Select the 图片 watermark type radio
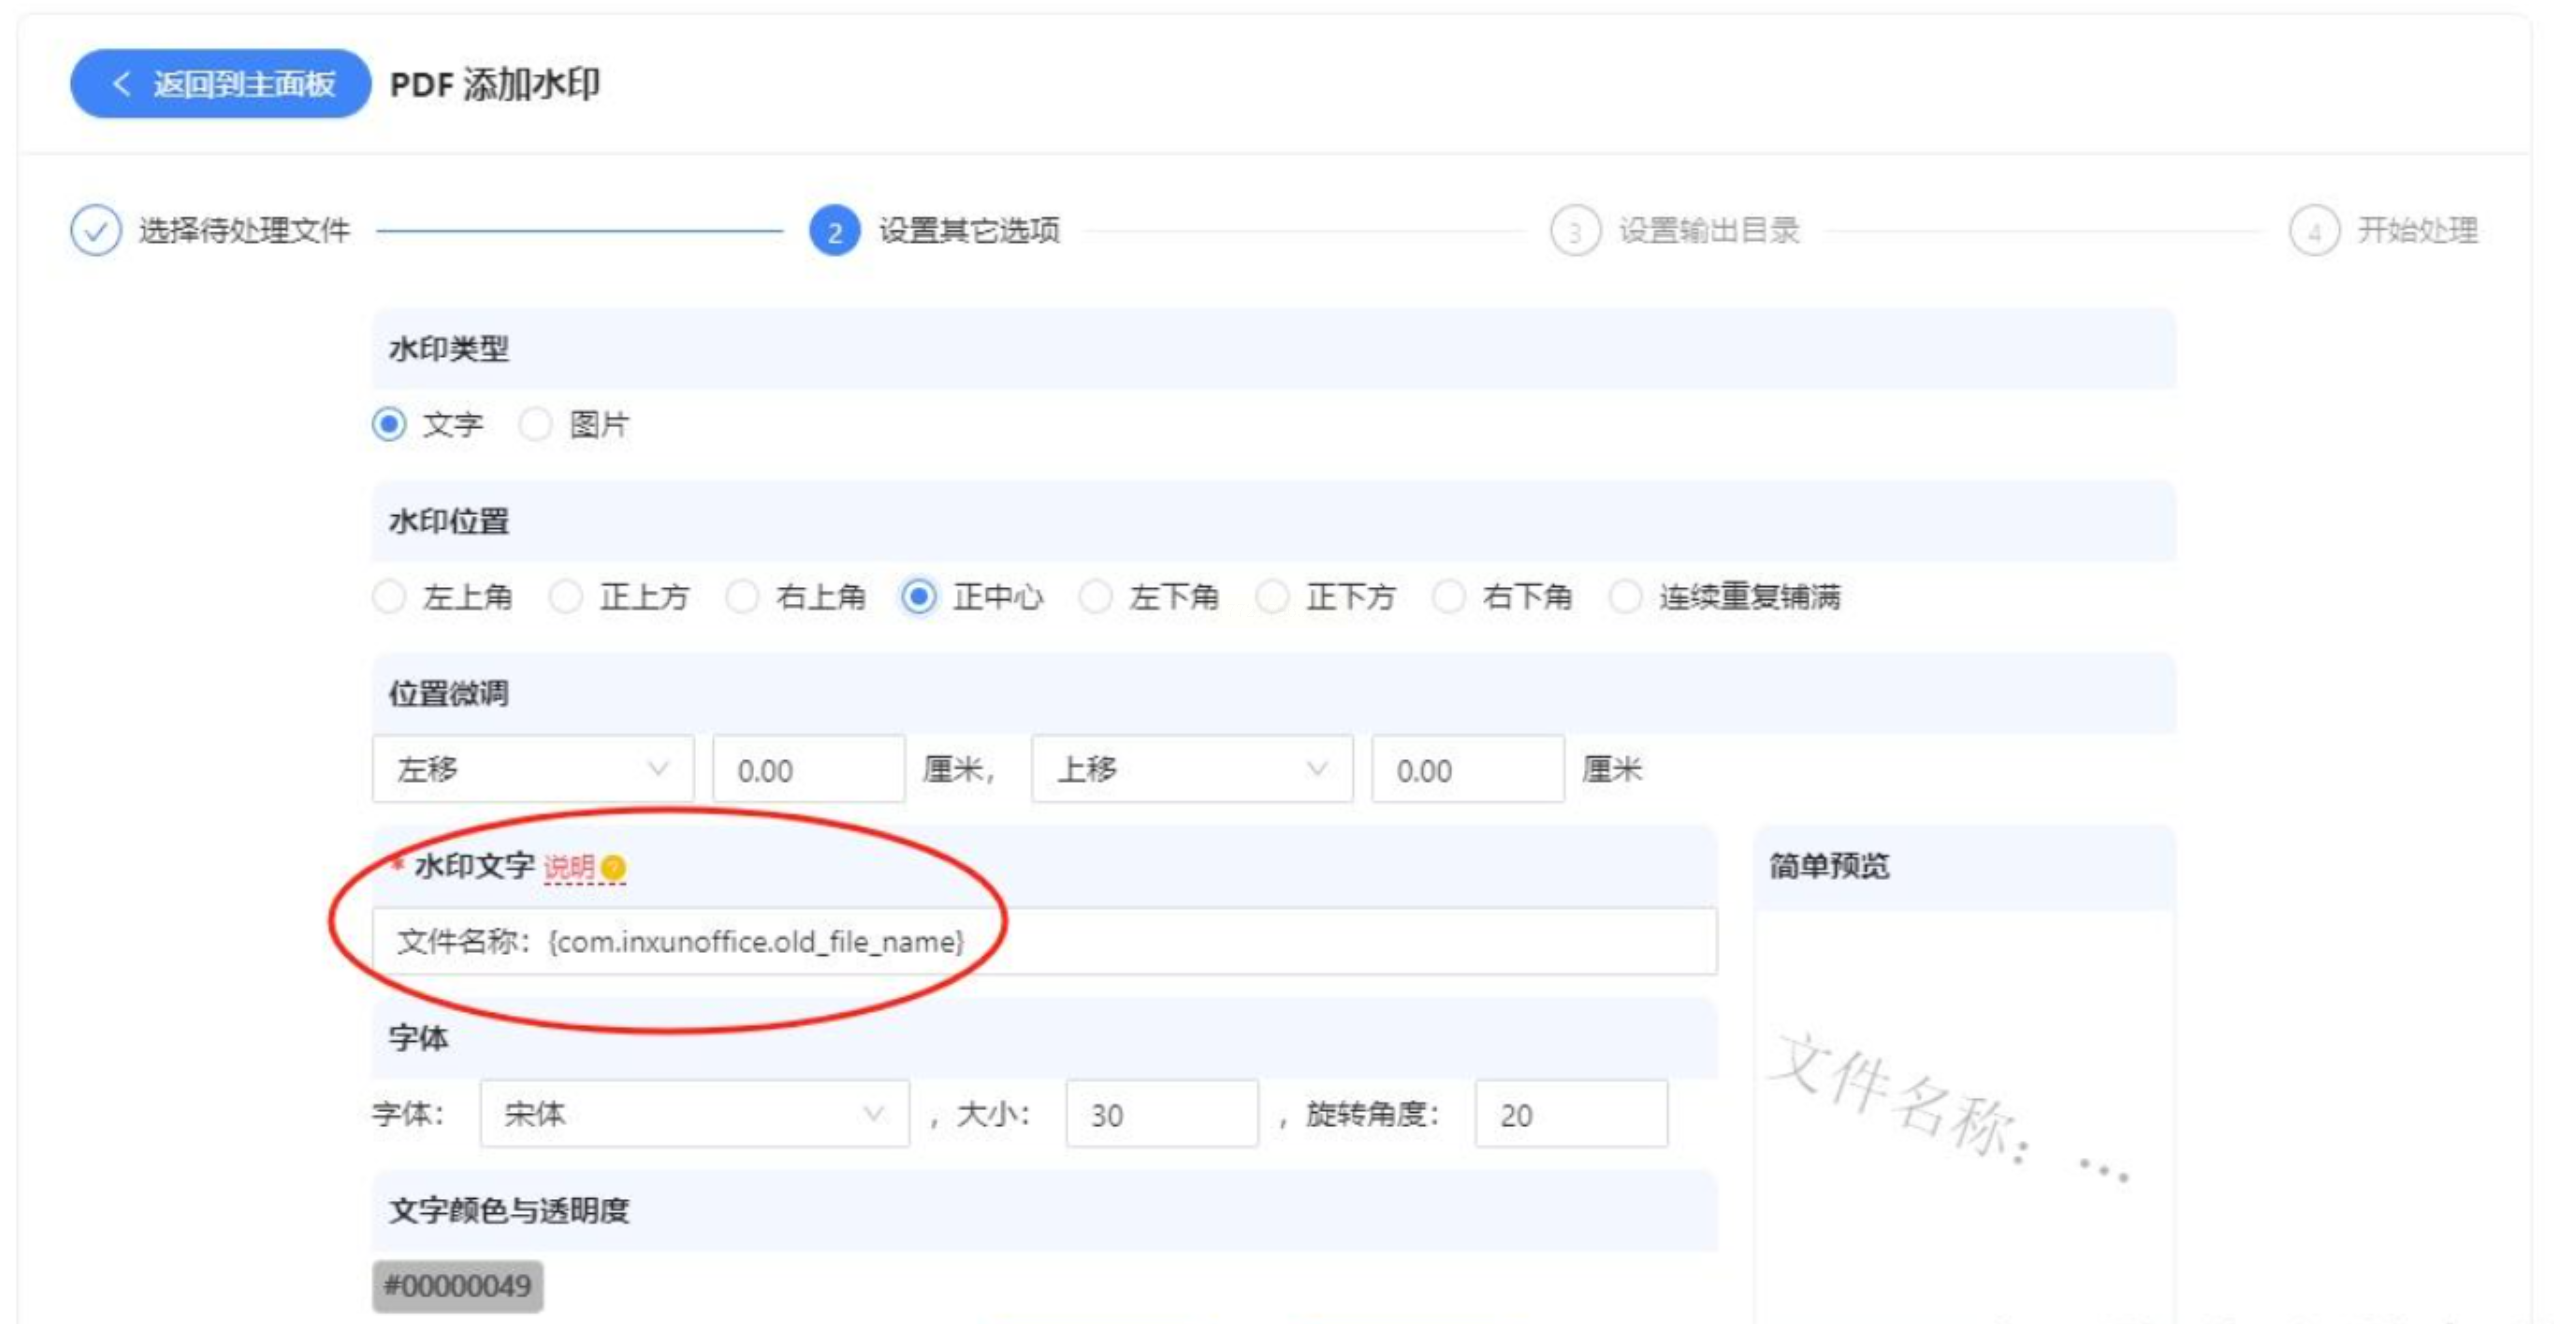This screenshot has width=2554, height=1324. 536,424
